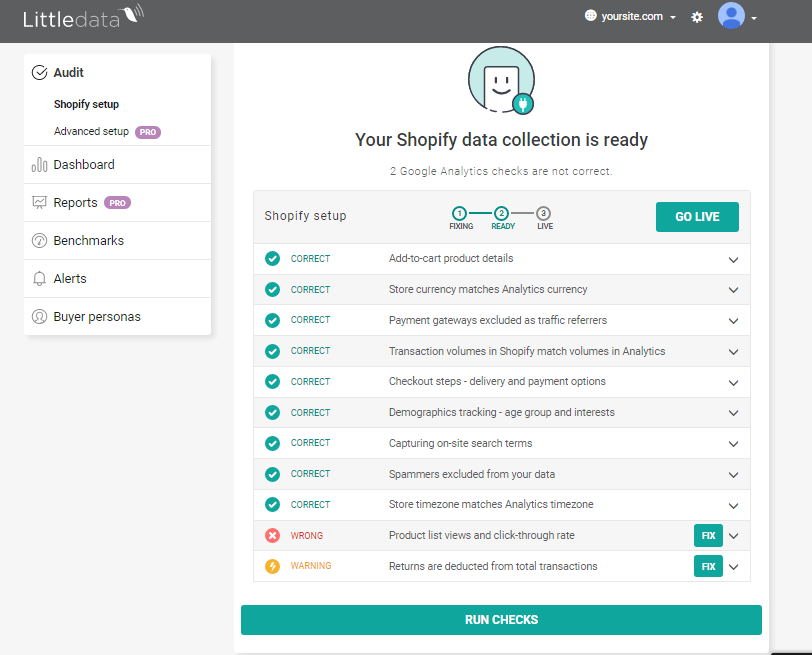Click the RUN CHECKS button
The height and width of the screenshot is (655, 812).
click(501, 620)
